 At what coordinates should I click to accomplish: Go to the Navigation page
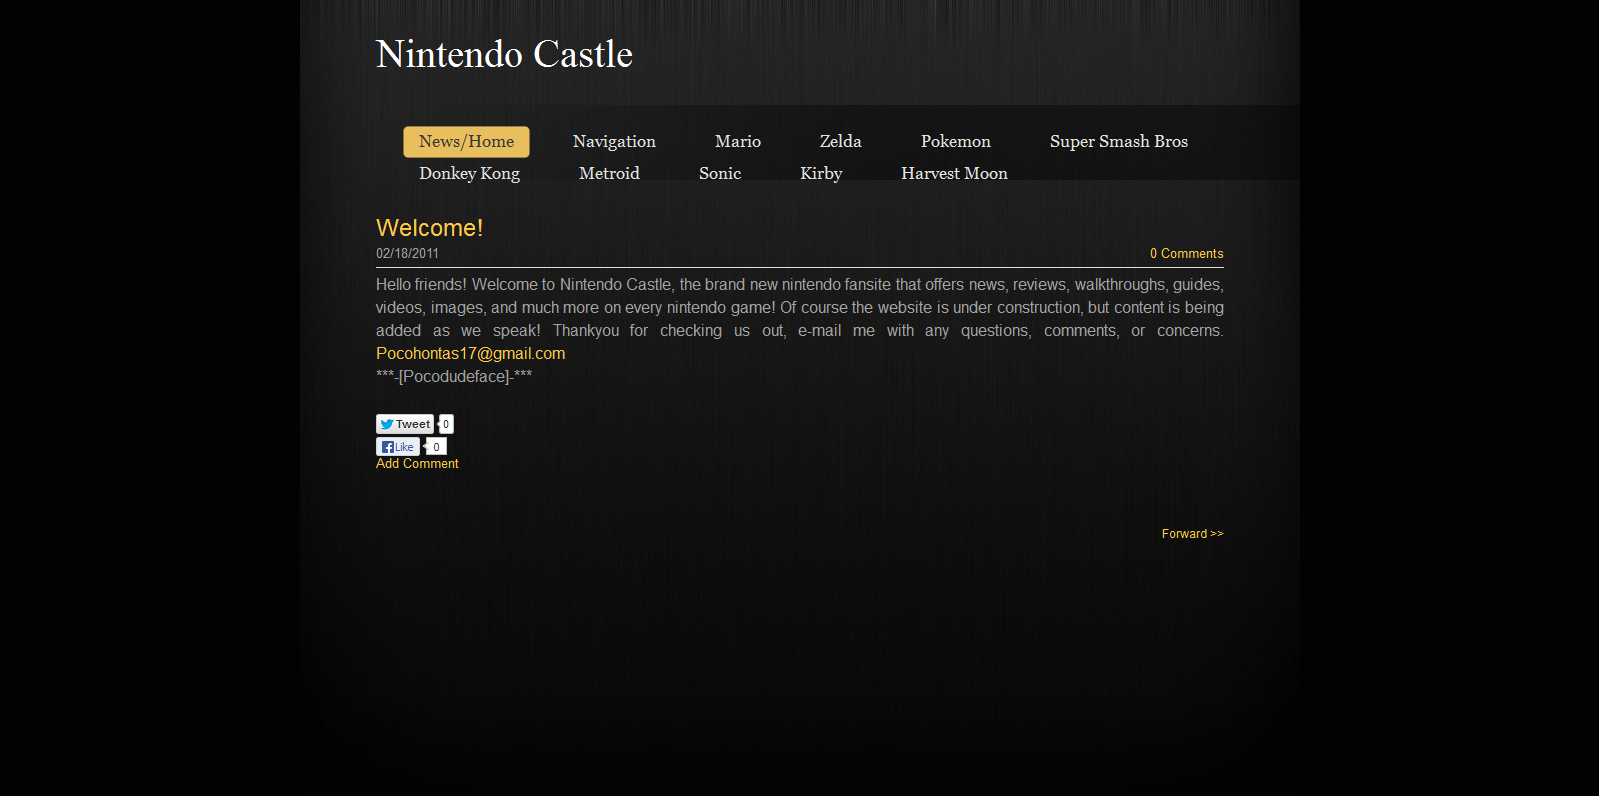(614, 142)
